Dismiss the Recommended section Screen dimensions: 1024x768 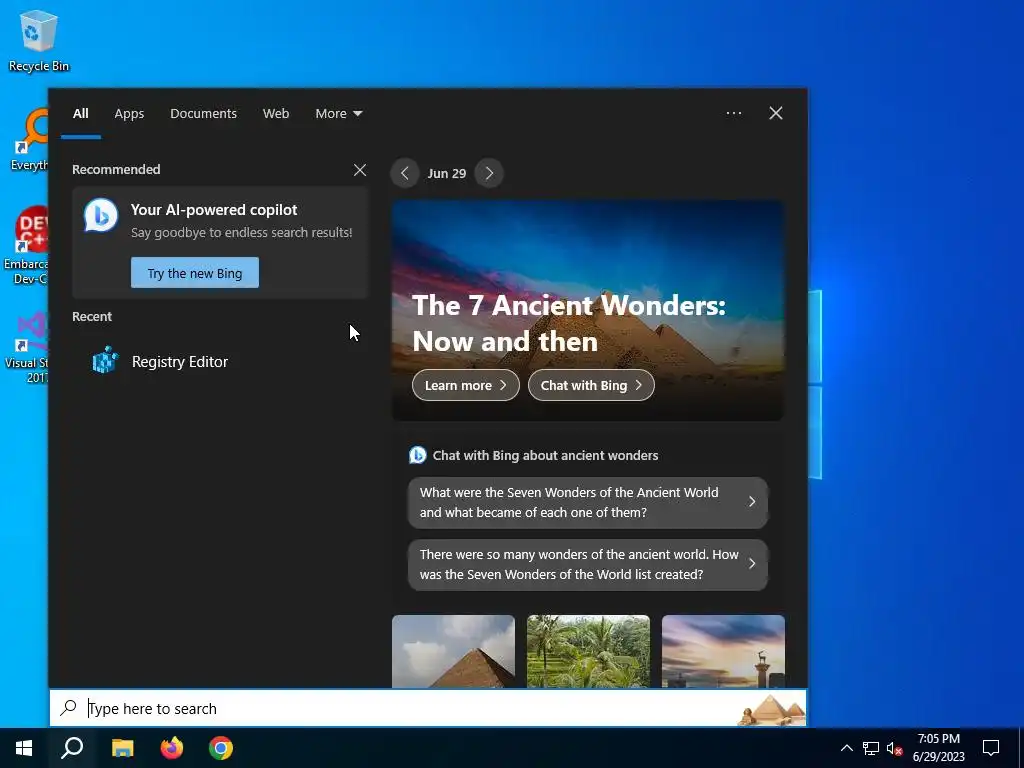tap(360, 170)
